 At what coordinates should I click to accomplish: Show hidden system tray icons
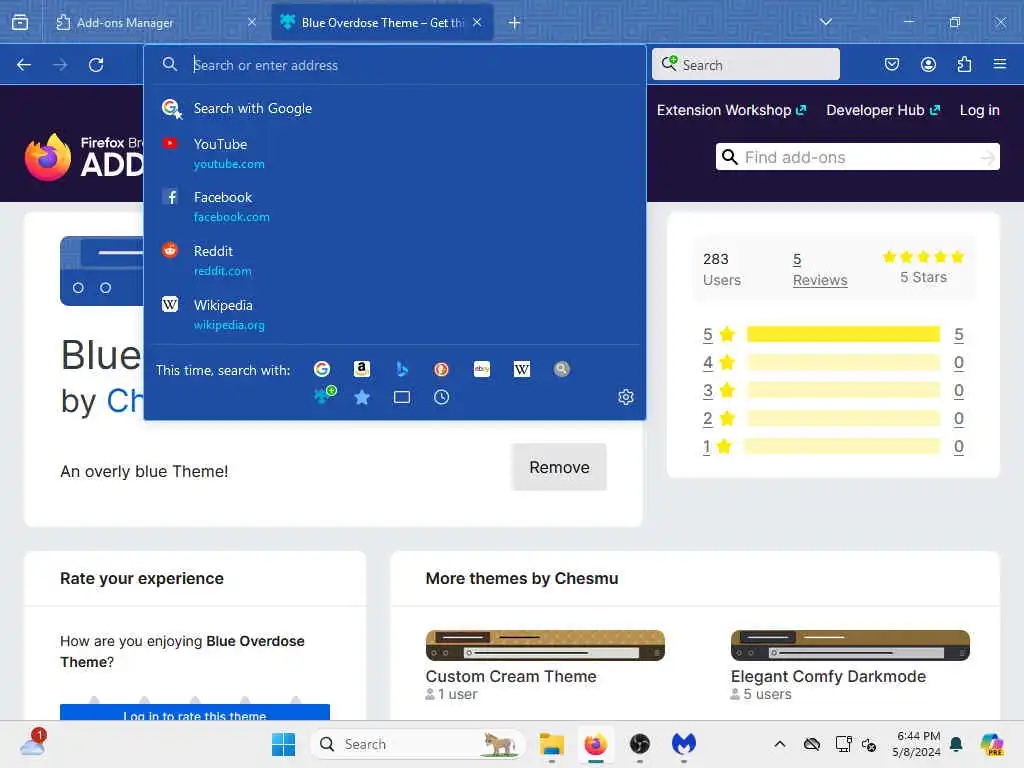780,744
